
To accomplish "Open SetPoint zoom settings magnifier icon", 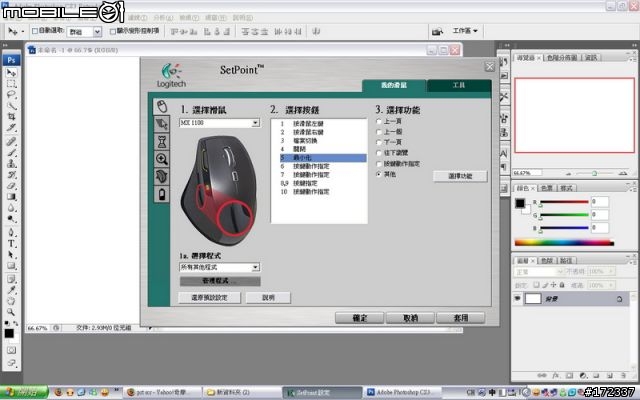I will pyautogui.click(x=162, y=159).
